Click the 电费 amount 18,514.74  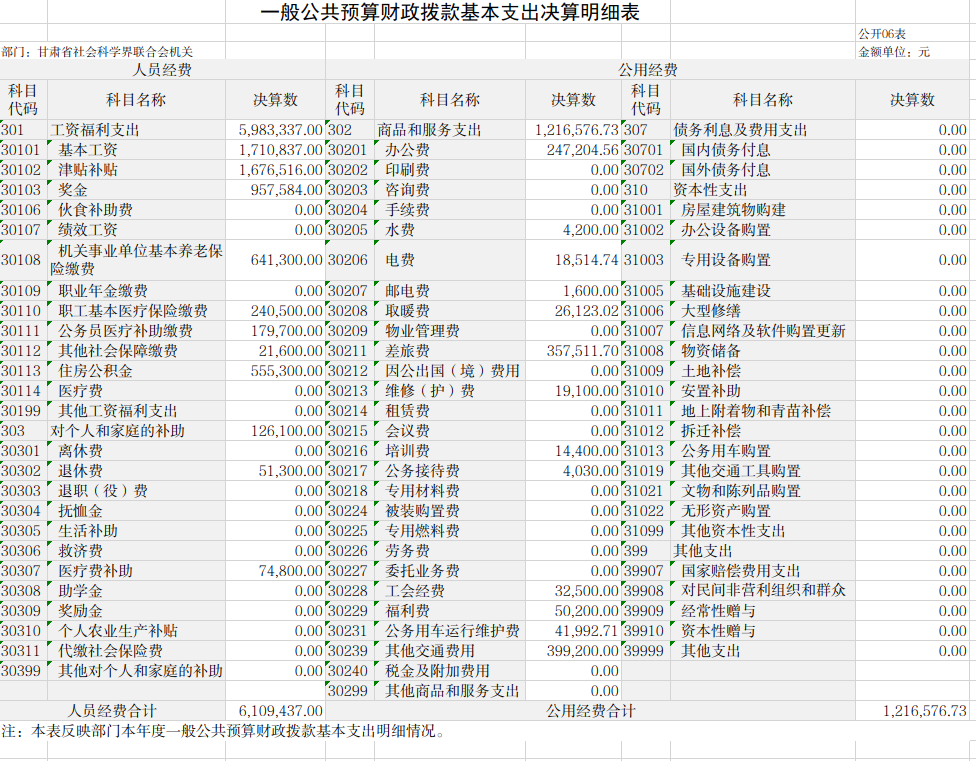[x=587, y=260]
